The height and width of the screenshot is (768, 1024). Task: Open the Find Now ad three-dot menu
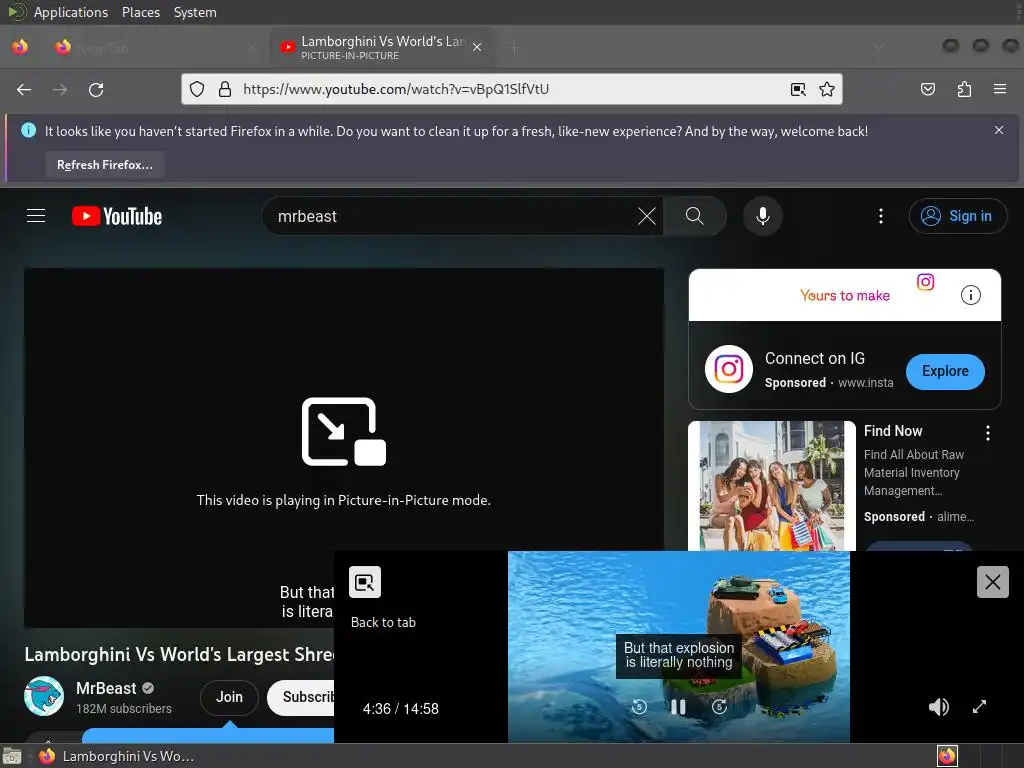tap(987, 432)
